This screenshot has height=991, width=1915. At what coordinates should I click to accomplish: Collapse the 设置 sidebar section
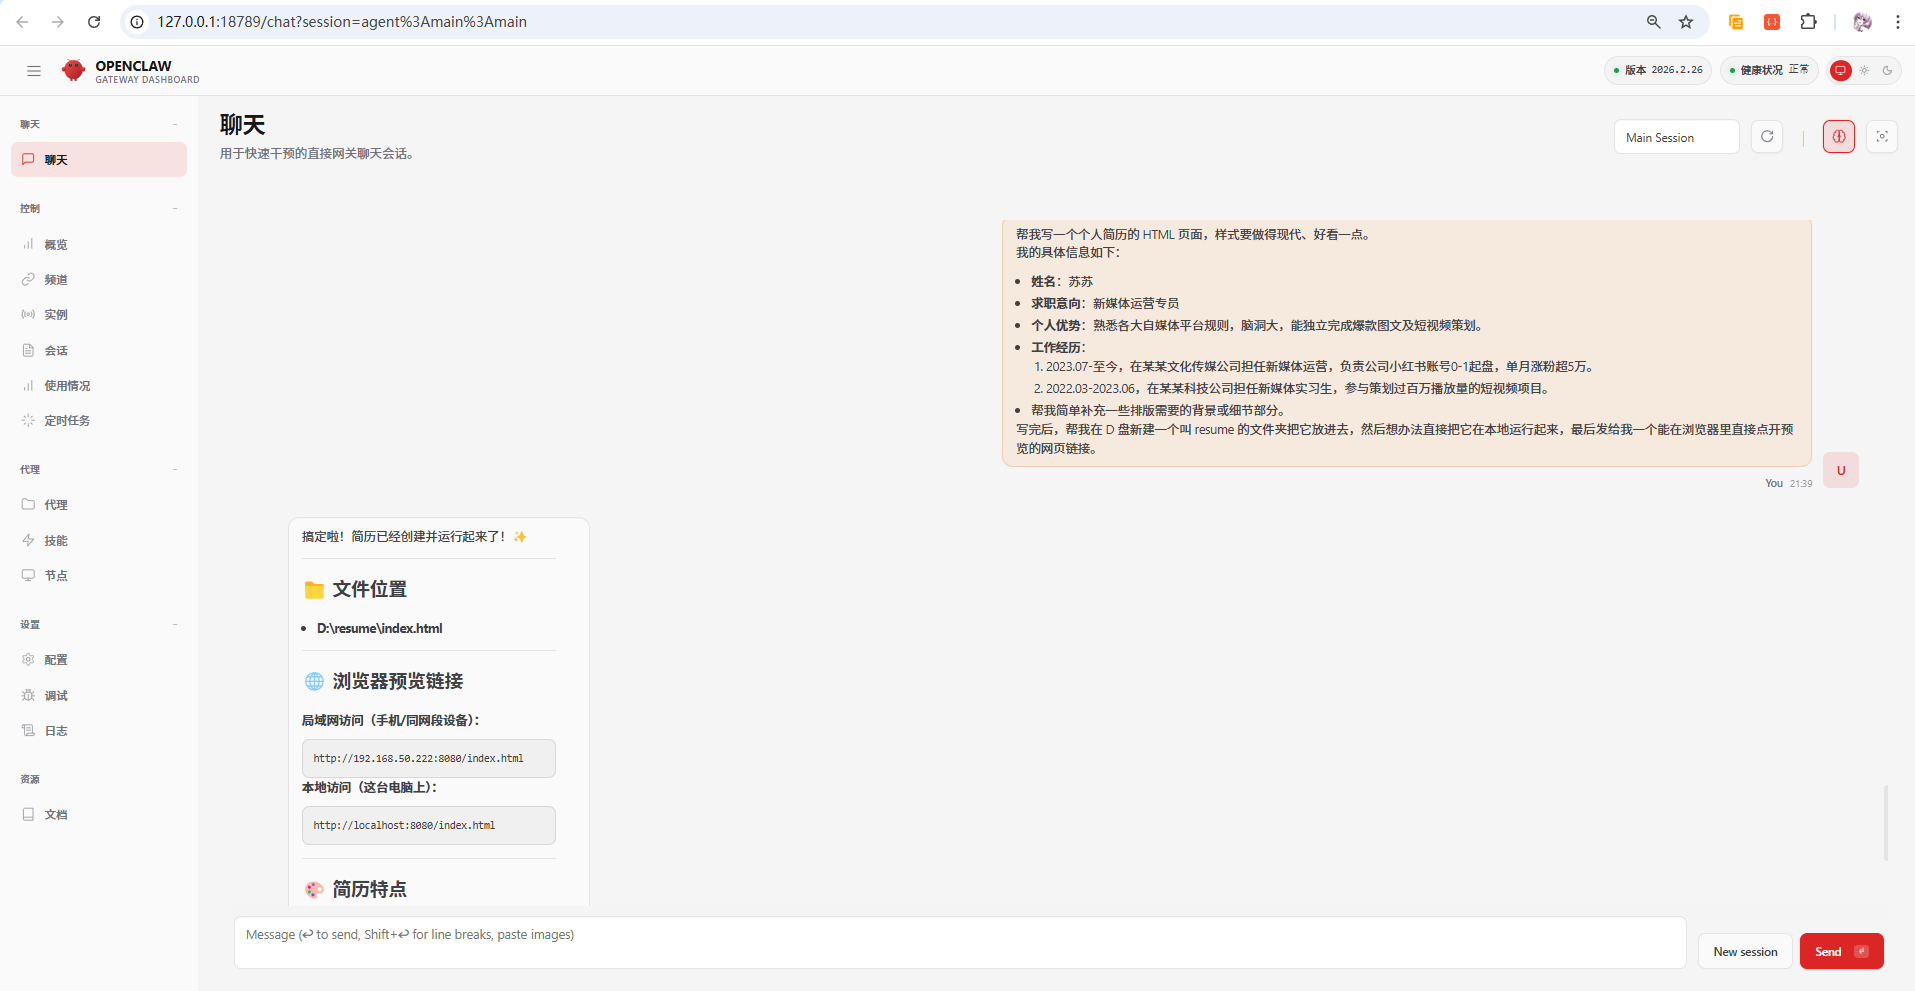point(175,624)
